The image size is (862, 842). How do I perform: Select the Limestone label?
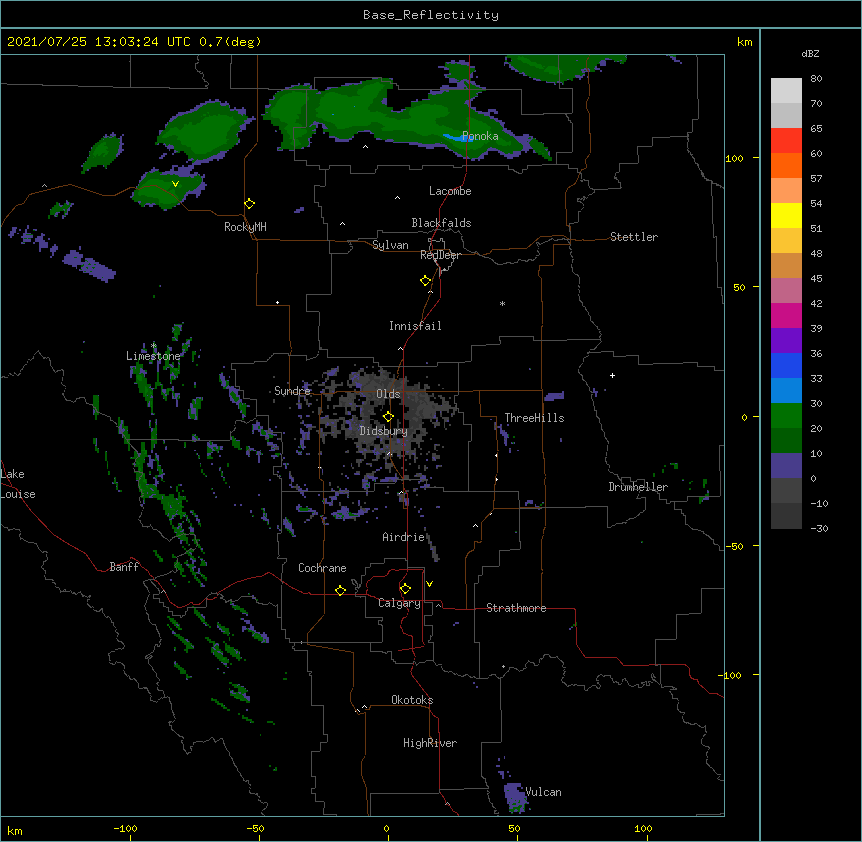coord(153,356)
